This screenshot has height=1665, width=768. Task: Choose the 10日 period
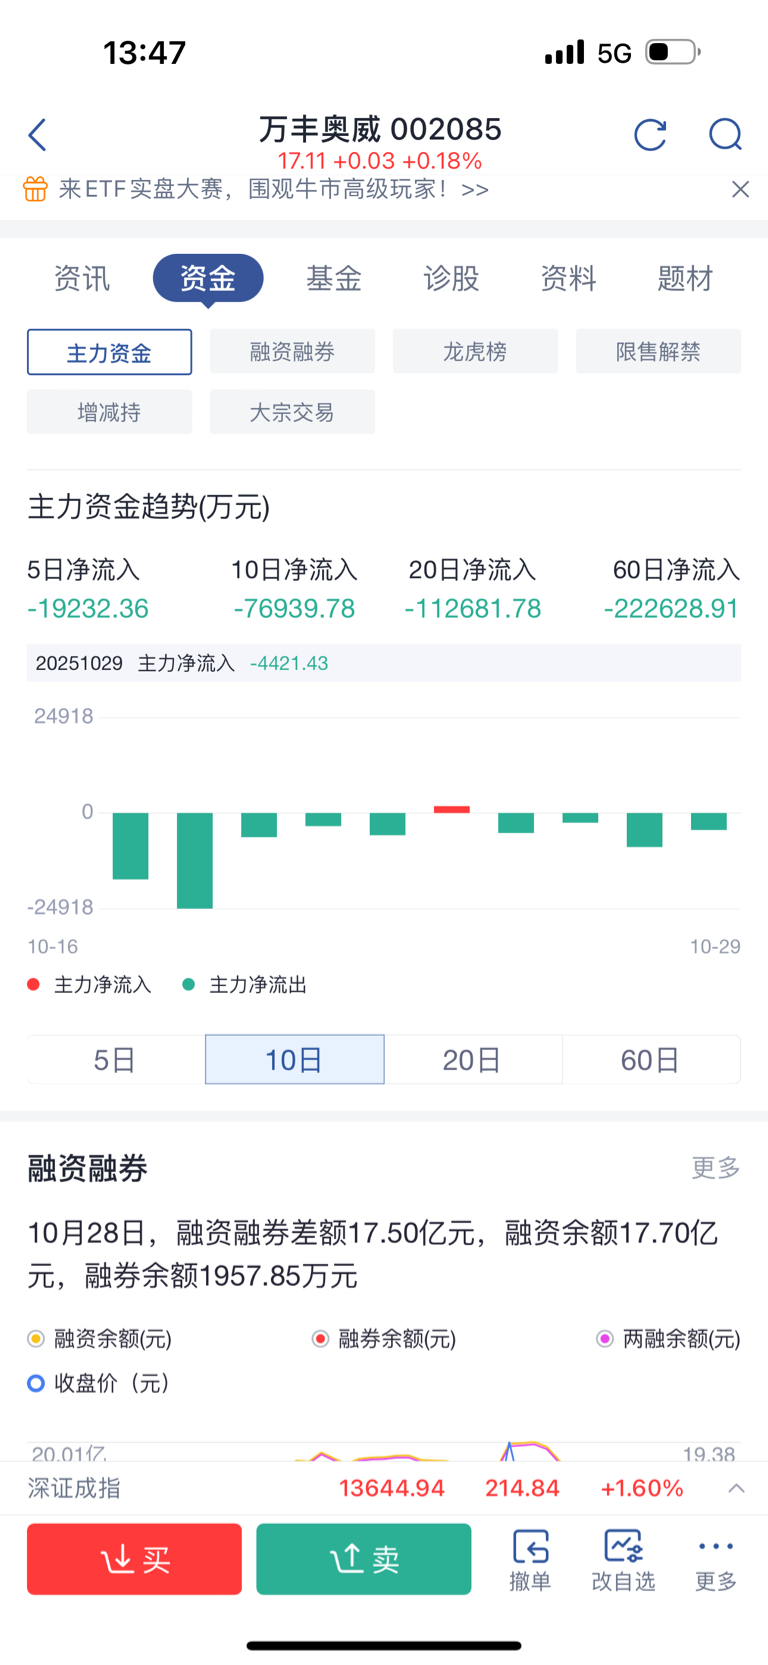tap(295, 1060)
